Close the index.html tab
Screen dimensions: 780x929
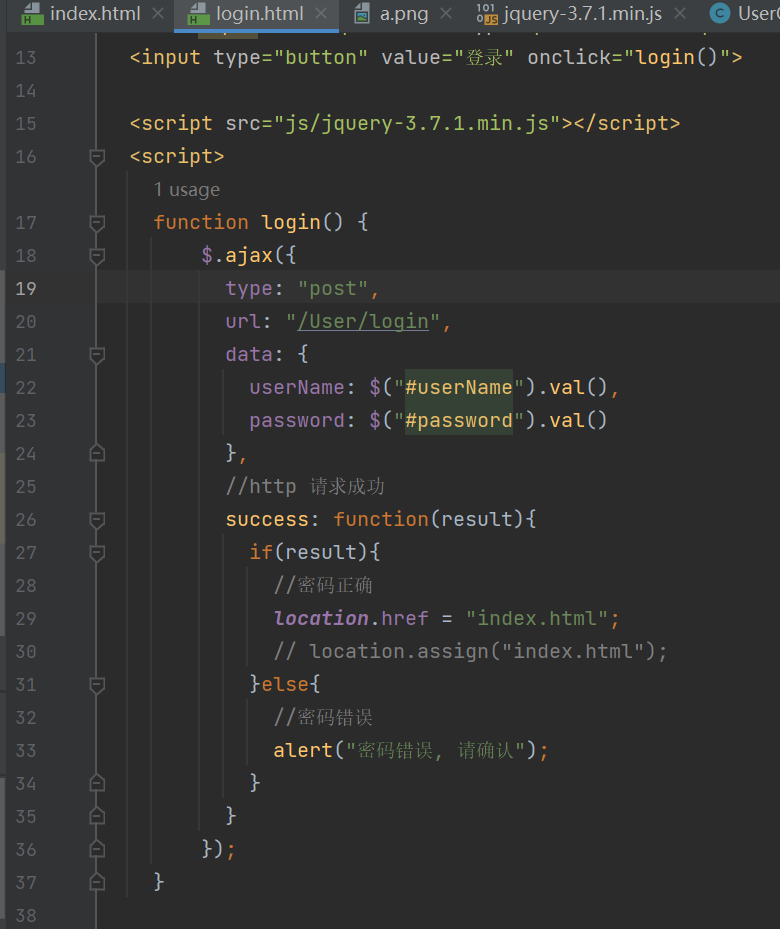[x=158, y=13]
